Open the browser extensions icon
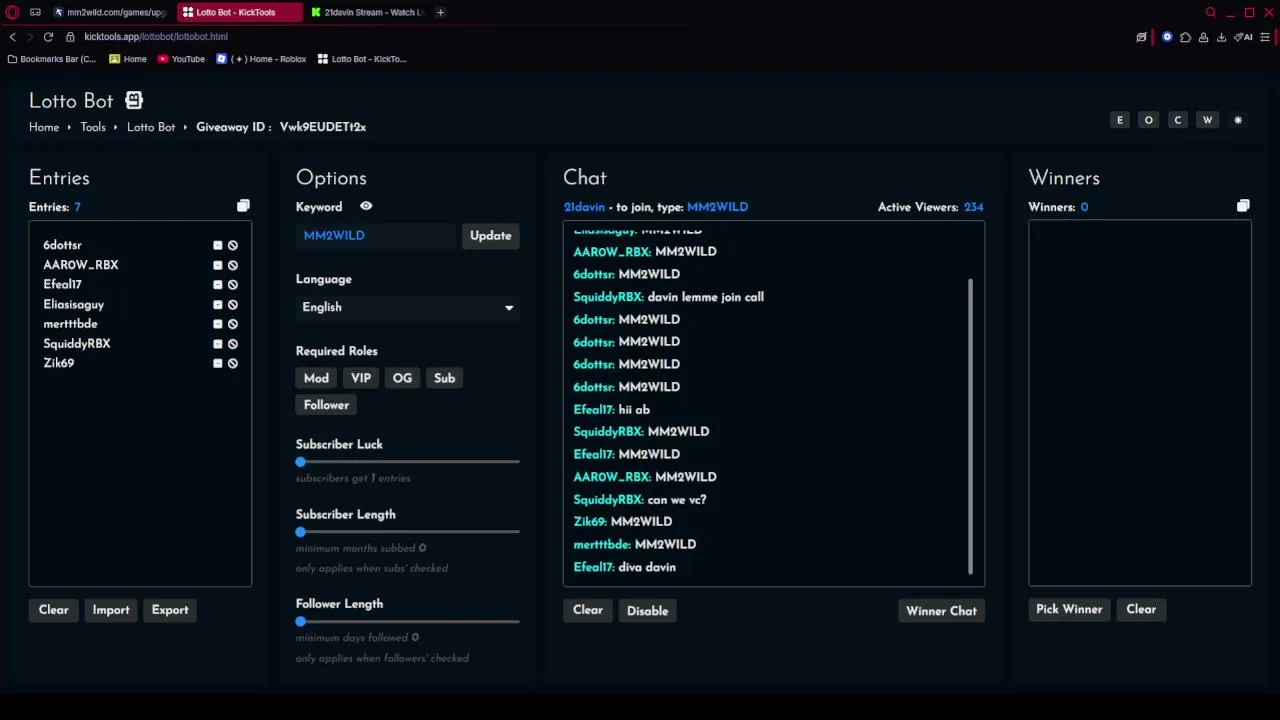This screenshot has height=720, width=1280. (1185, 37)
